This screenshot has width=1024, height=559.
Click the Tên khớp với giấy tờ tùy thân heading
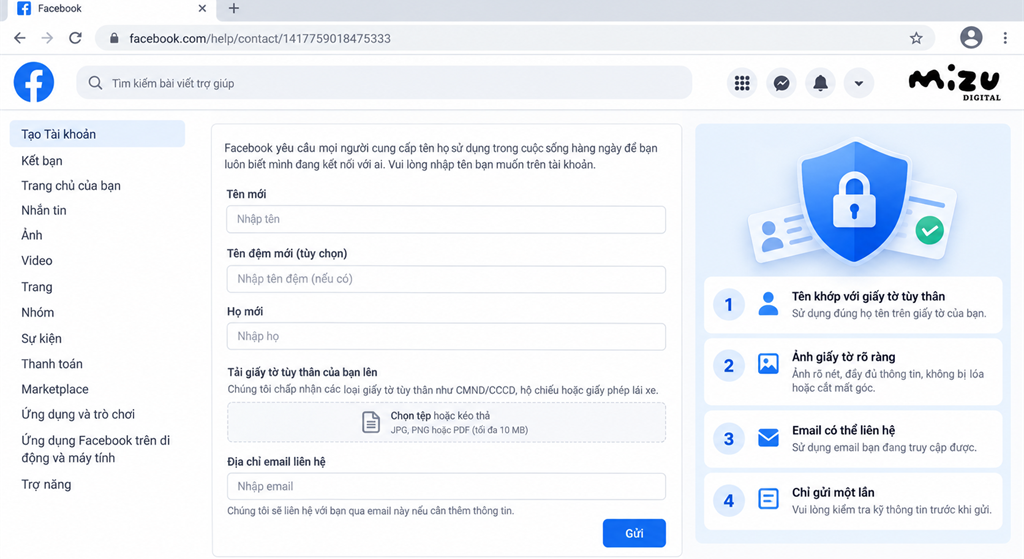pos(868,296)
